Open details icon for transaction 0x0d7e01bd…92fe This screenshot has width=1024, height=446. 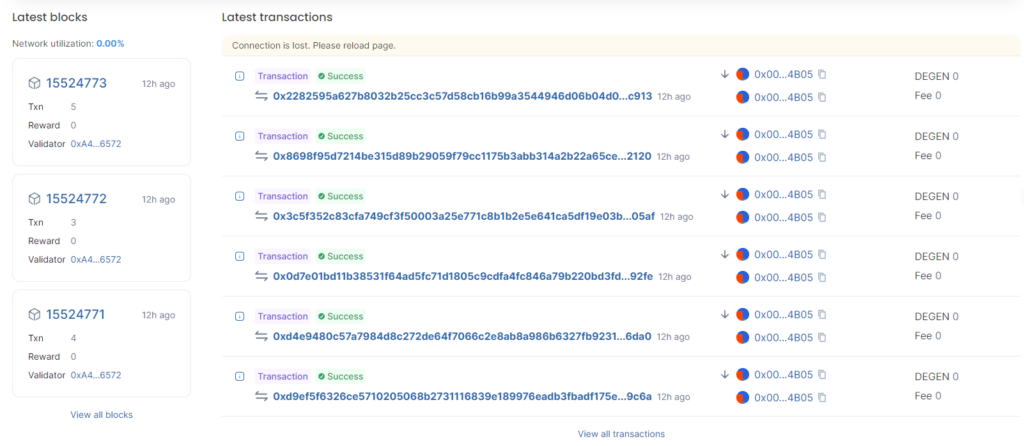click(x=240, y=257)
